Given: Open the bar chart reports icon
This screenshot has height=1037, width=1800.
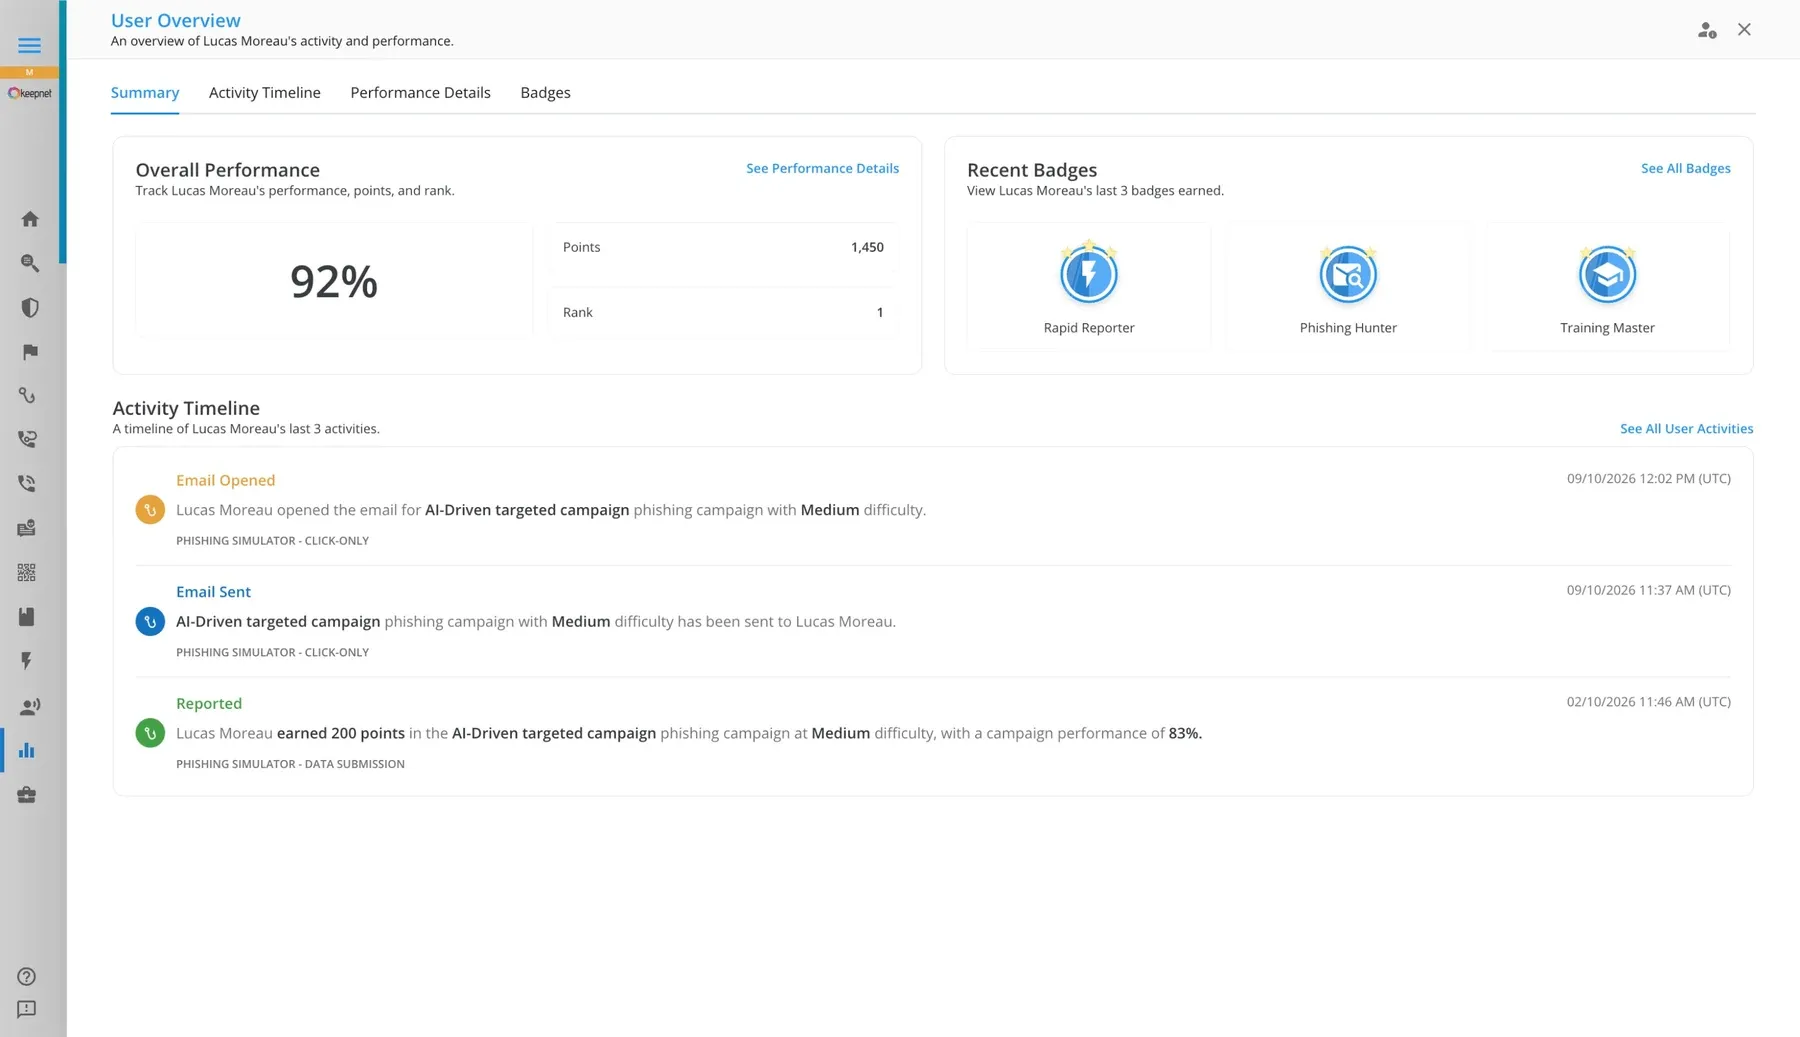Looking at the screenshot, I should [x=27, y=750].
